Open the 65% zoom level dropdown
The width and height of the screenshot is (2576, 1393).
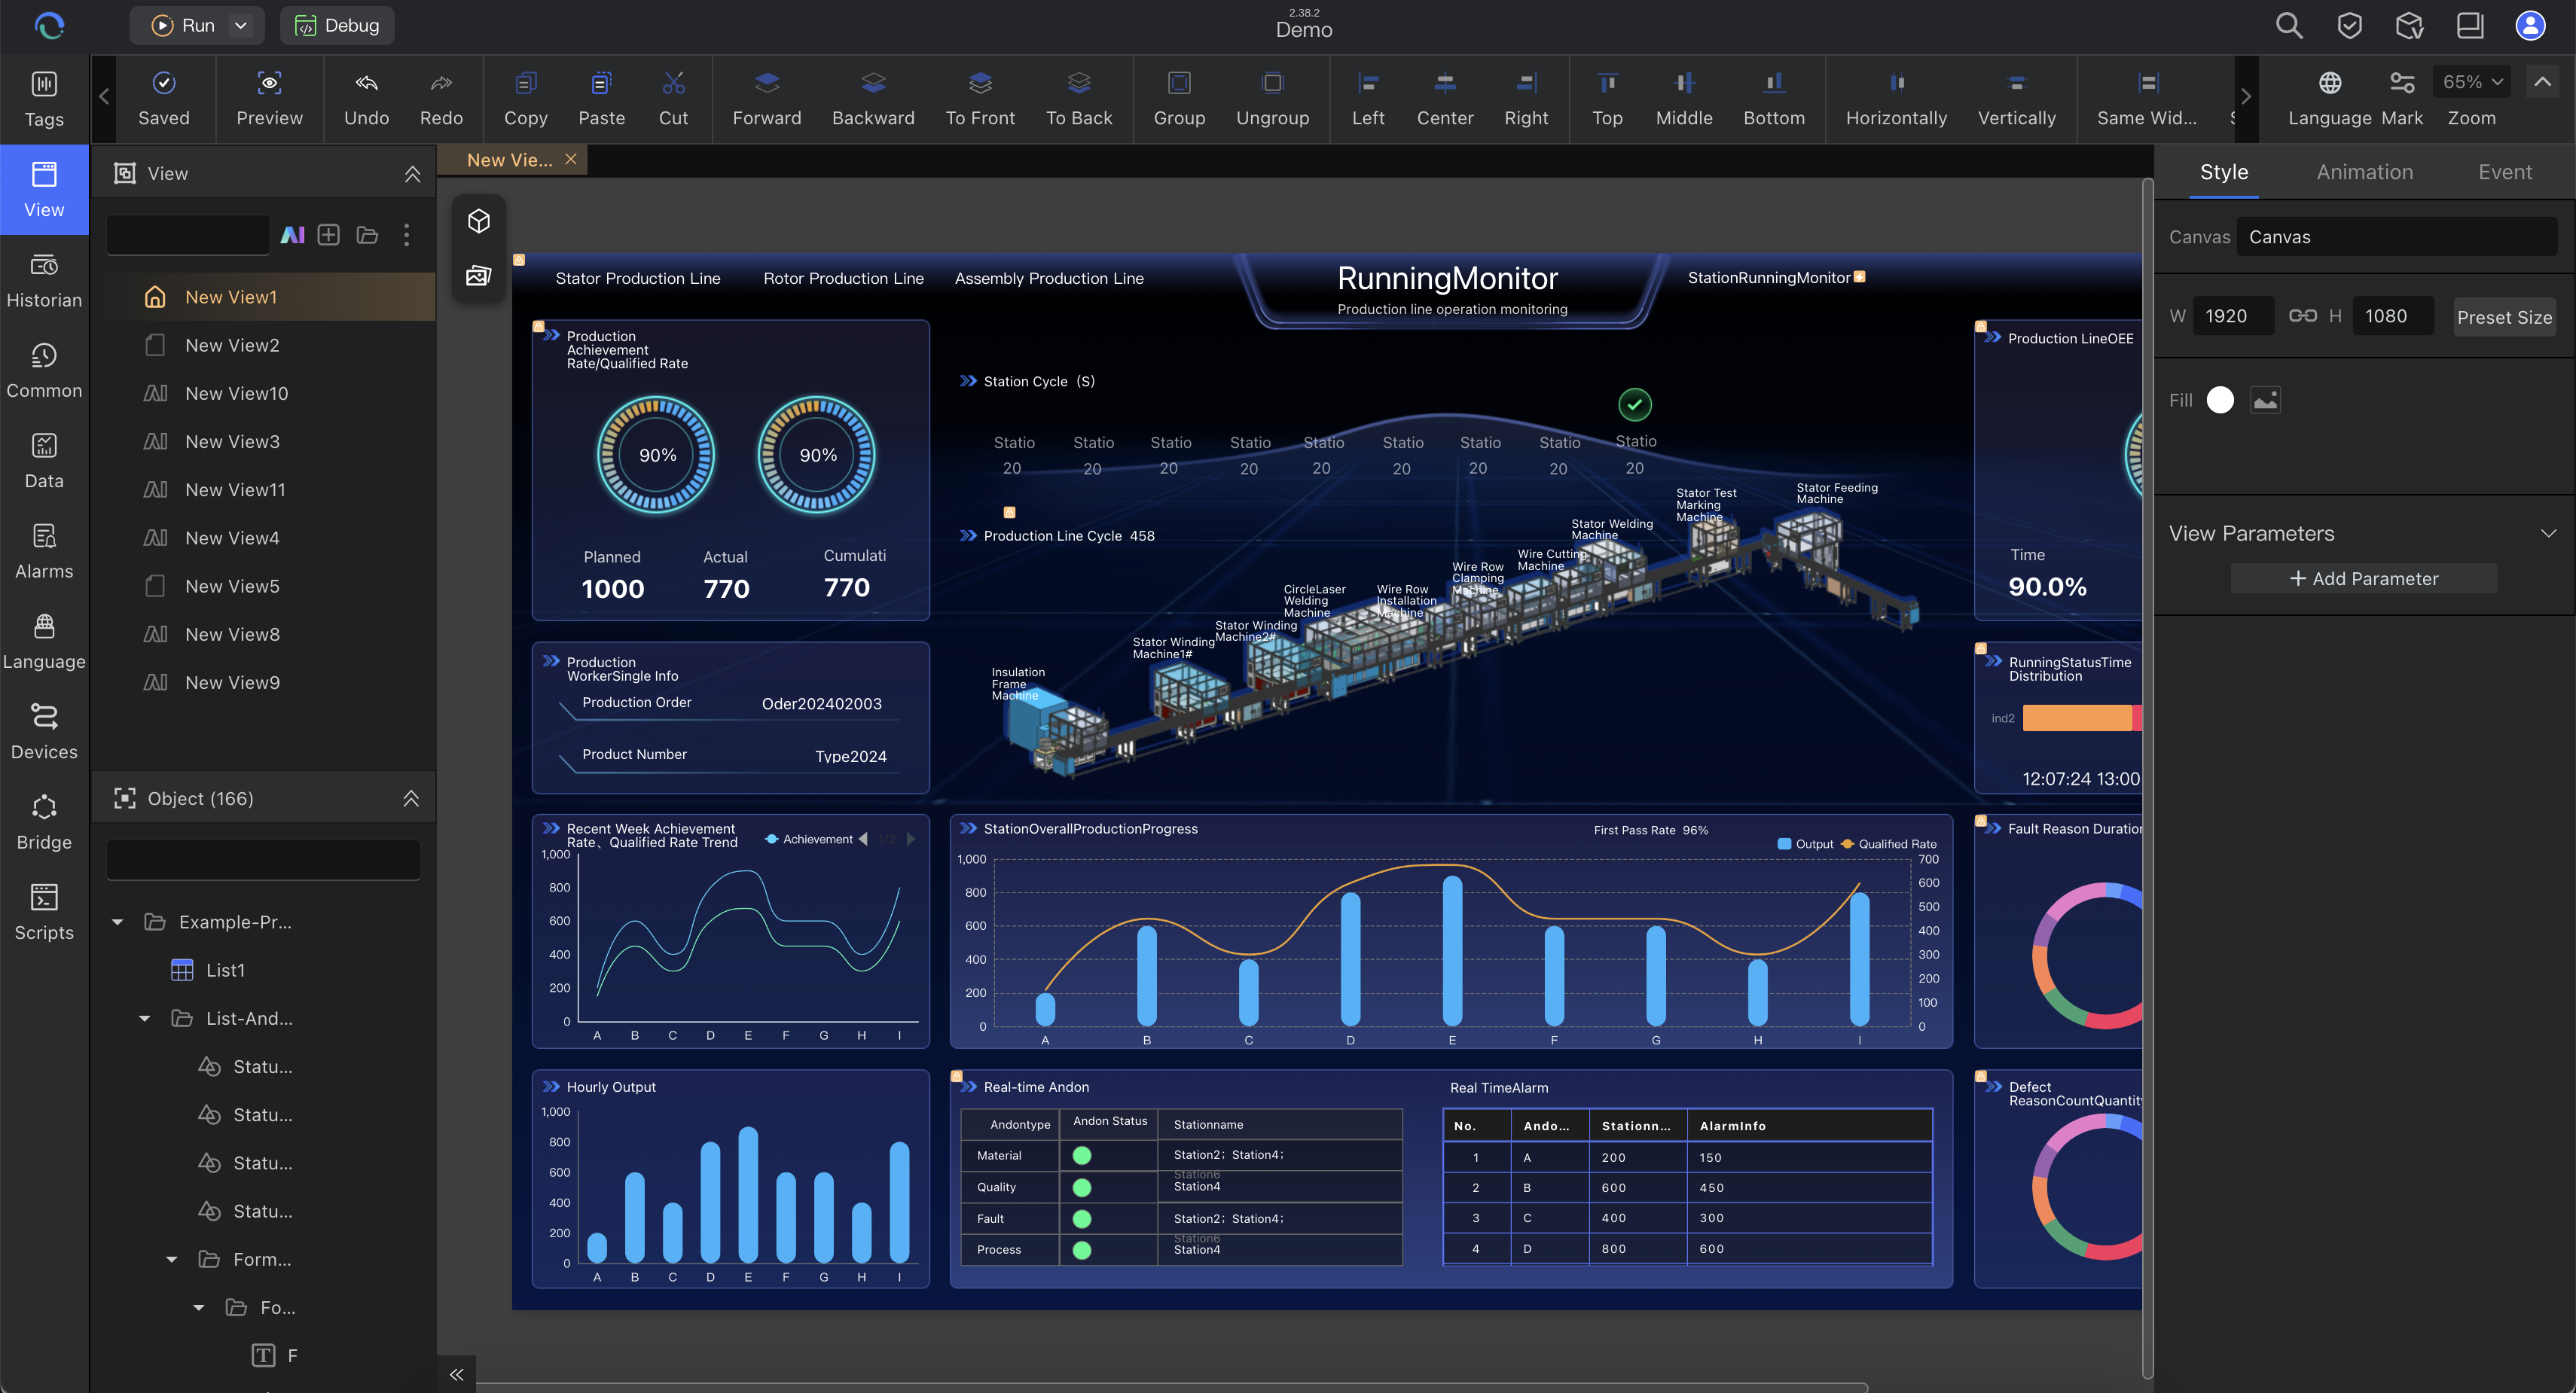point(2471,81)
